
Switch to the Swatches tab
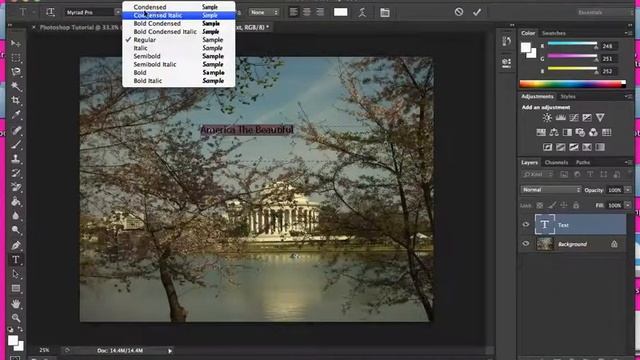tap(553, 33)
